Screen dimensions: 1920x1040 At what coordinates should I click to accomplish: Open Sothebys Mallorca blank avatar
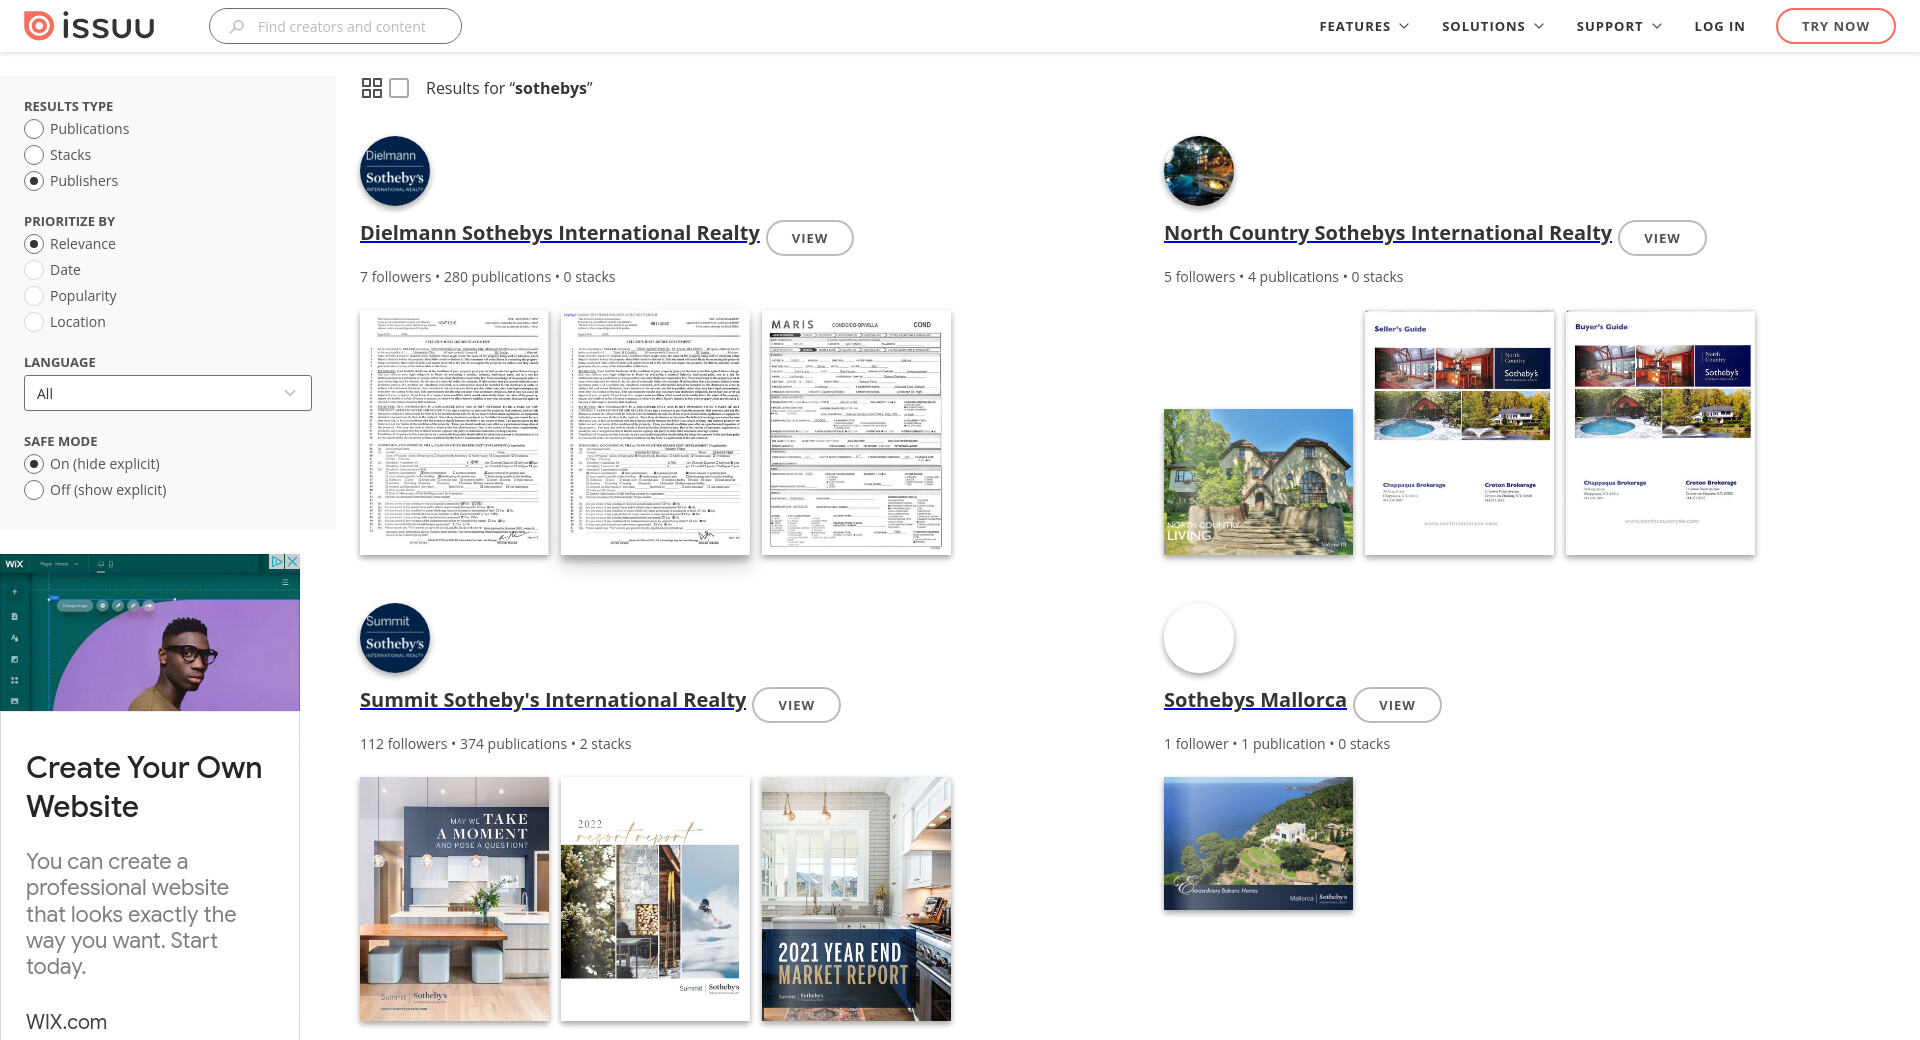(x=1199, y=638)
